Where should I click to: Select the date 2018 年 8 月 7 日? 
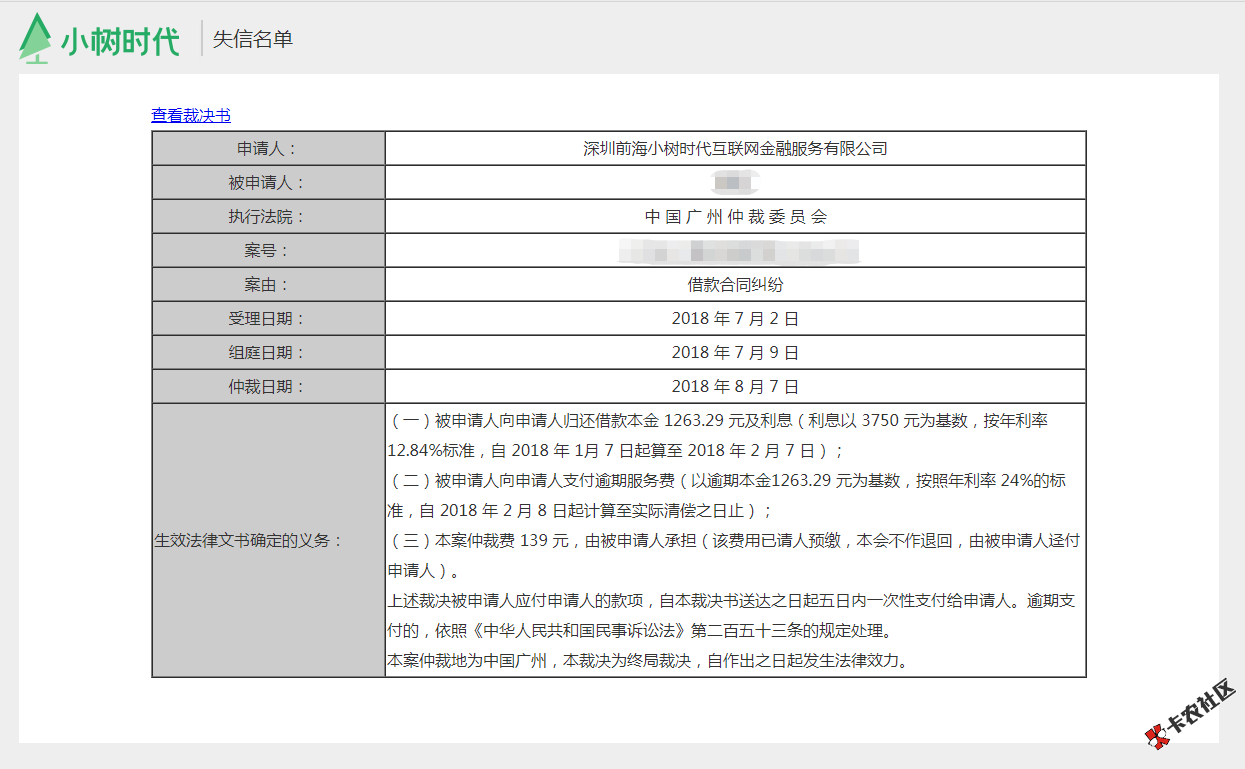click(x=735, y=387)
